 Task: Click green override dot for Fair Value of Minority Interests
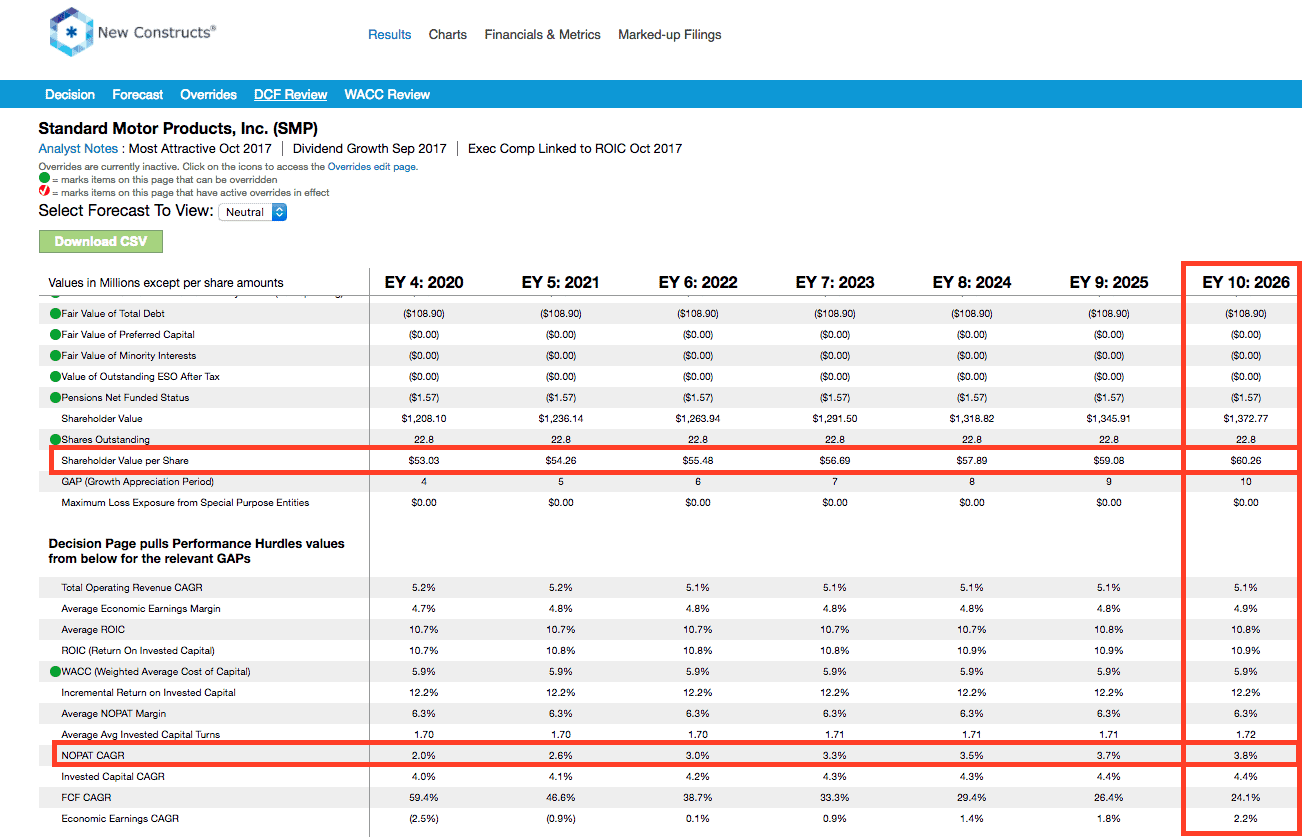55,356
